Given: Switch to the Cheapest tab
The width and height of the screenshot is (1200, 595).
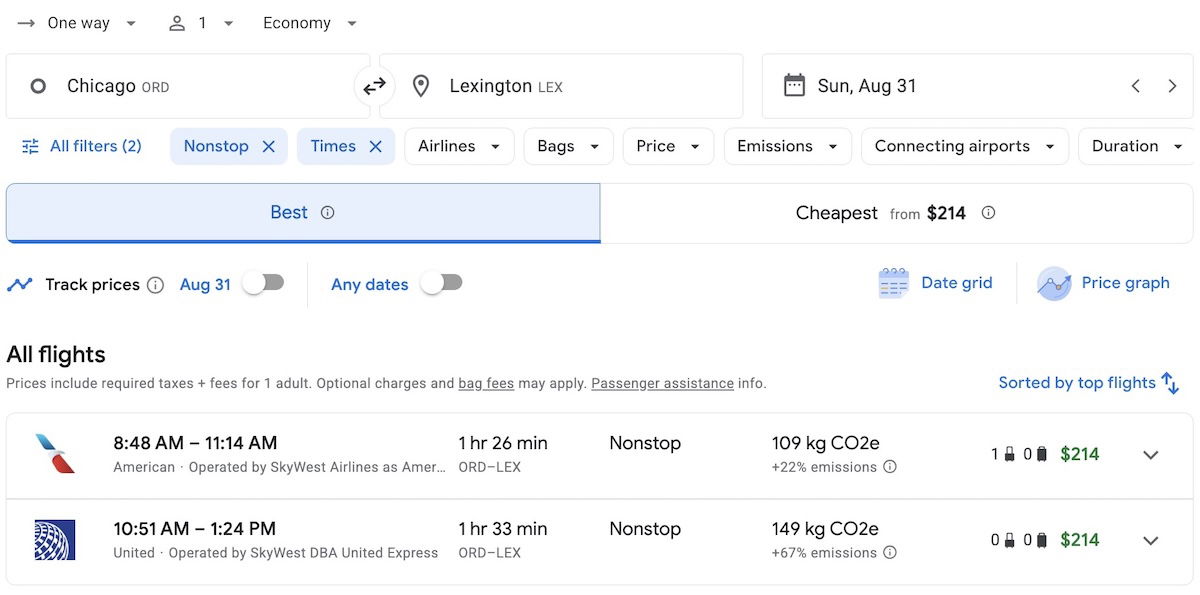Looking at the screenshot, I should point(897,213).
